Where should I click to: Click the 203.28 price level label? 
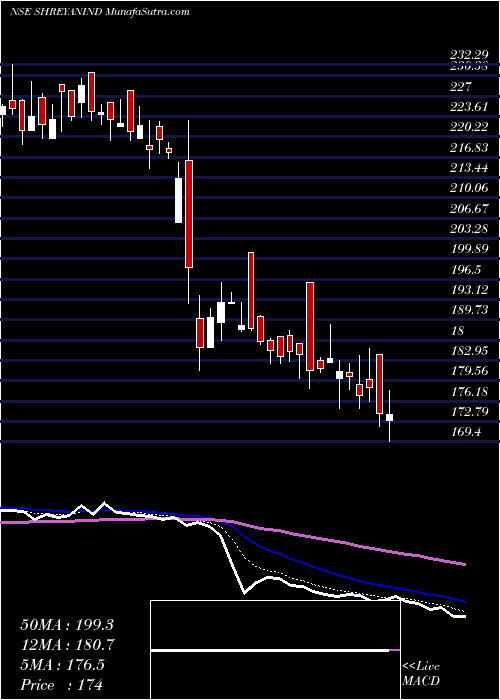(x=469, y=229)
